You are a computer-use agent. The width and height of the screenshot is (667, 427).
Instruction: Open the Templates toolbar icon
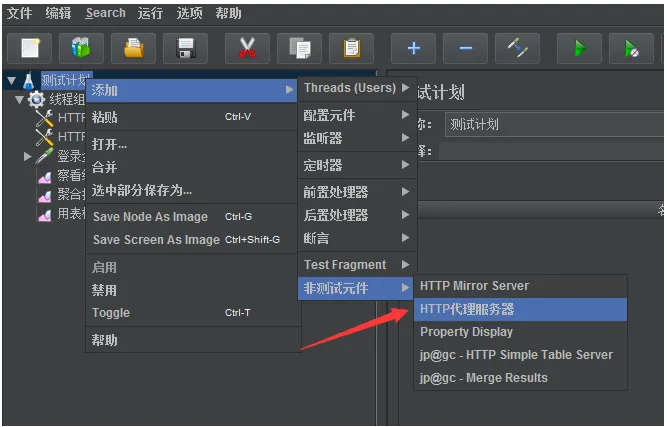point(81,48)
